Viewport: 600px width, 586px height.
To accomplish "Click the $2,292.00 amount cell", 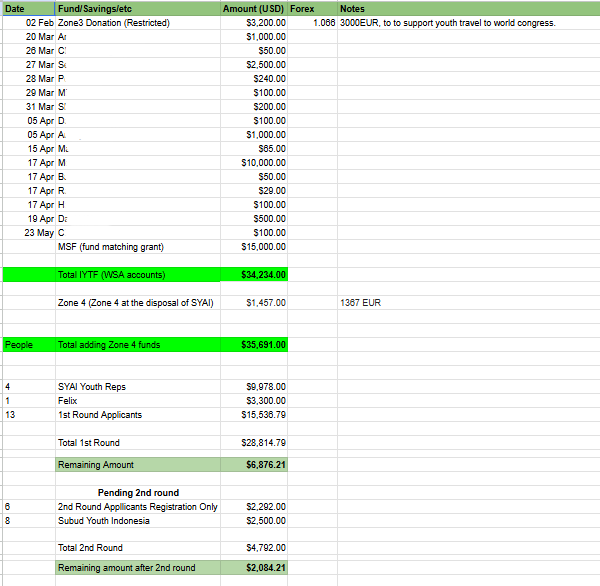I will (254, 507).
